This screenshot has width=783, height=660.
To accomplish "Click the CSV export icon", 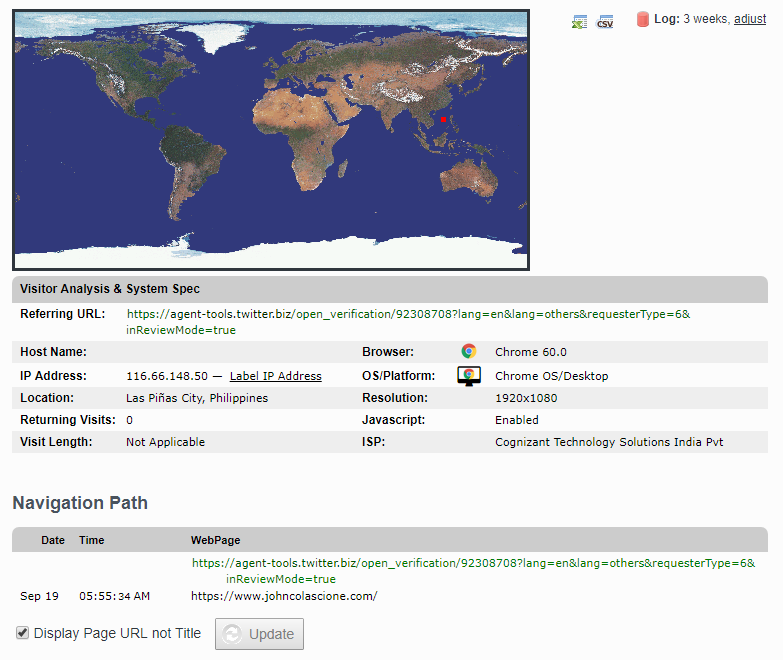I will (605, 21).
